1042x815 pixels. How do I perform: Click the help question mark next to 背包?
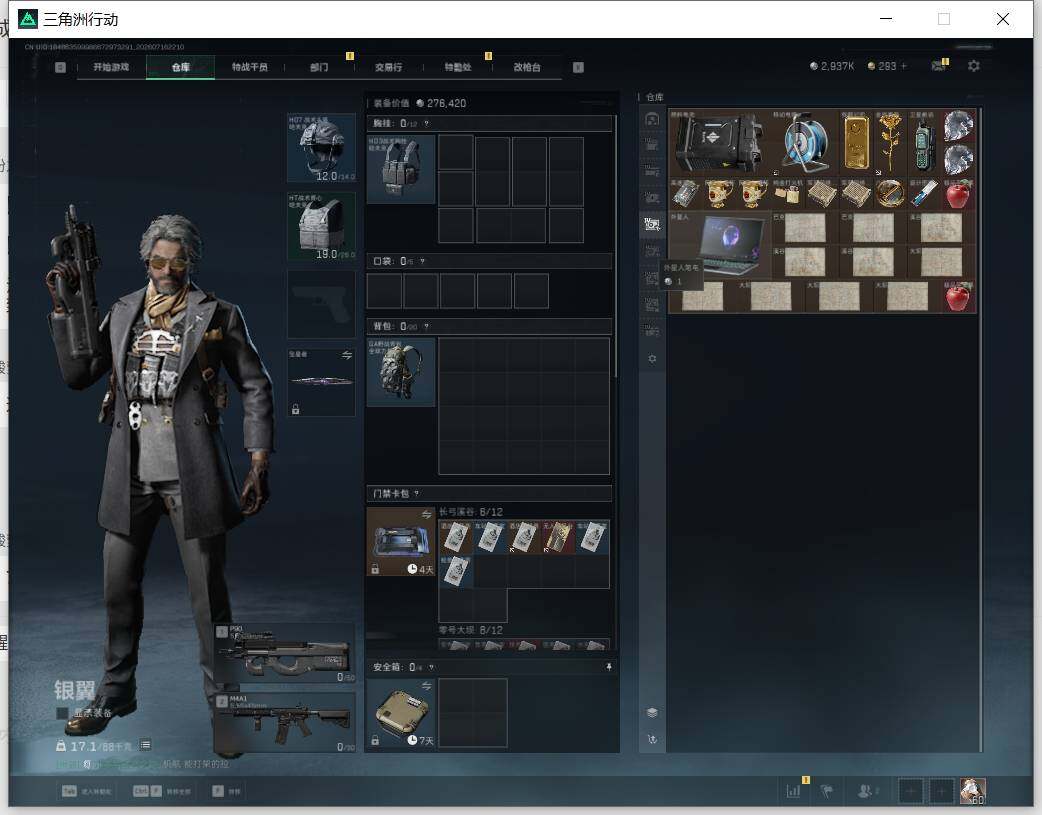[x=426, y=326]
